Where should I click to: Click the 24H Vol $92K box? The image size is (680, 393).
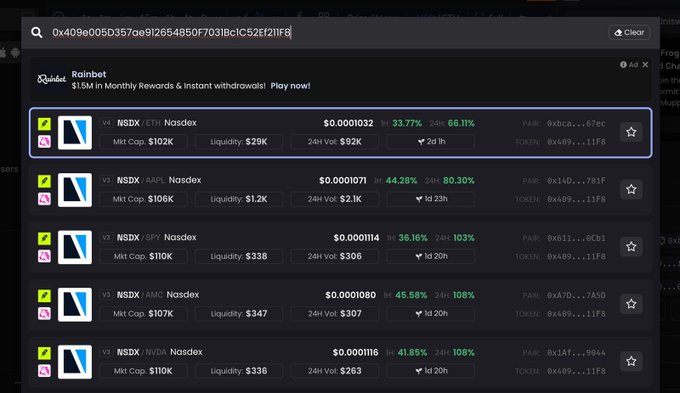click(x=334, y=142)
